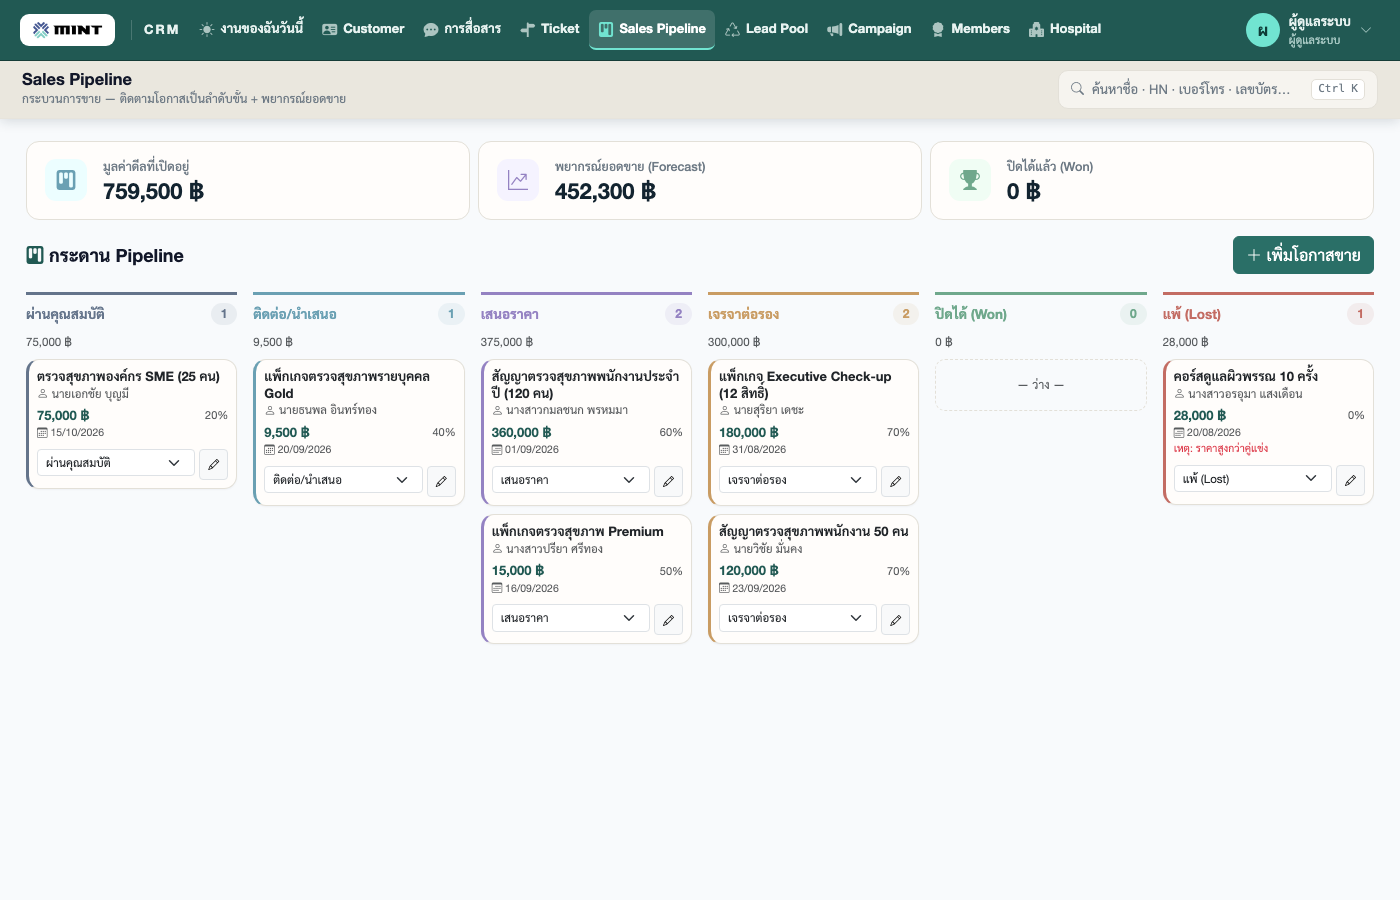This screenshot has height=900, width=1400.
Task: Switch to the Lead Pool tab
Action: [766, 29]
